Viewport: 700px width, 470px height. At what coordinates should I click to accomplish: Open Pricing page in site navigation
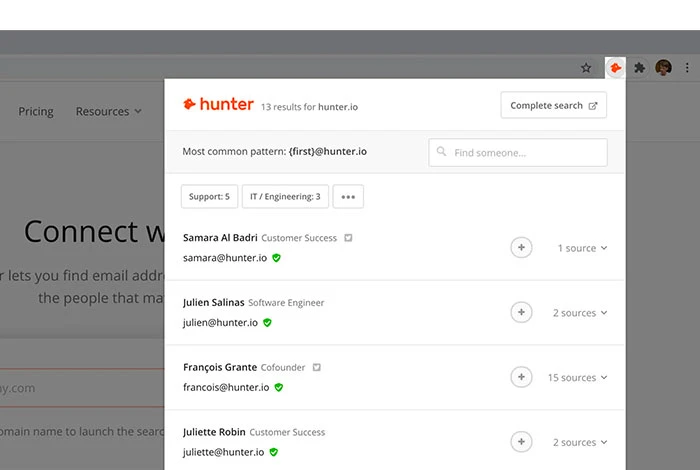pos(36,111)
